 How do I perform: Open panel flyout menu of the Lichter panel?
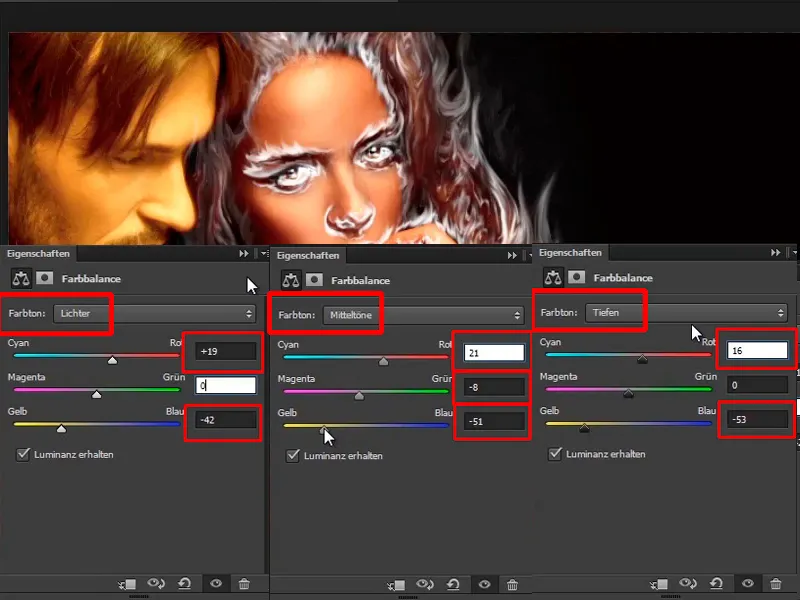(264, 254)
